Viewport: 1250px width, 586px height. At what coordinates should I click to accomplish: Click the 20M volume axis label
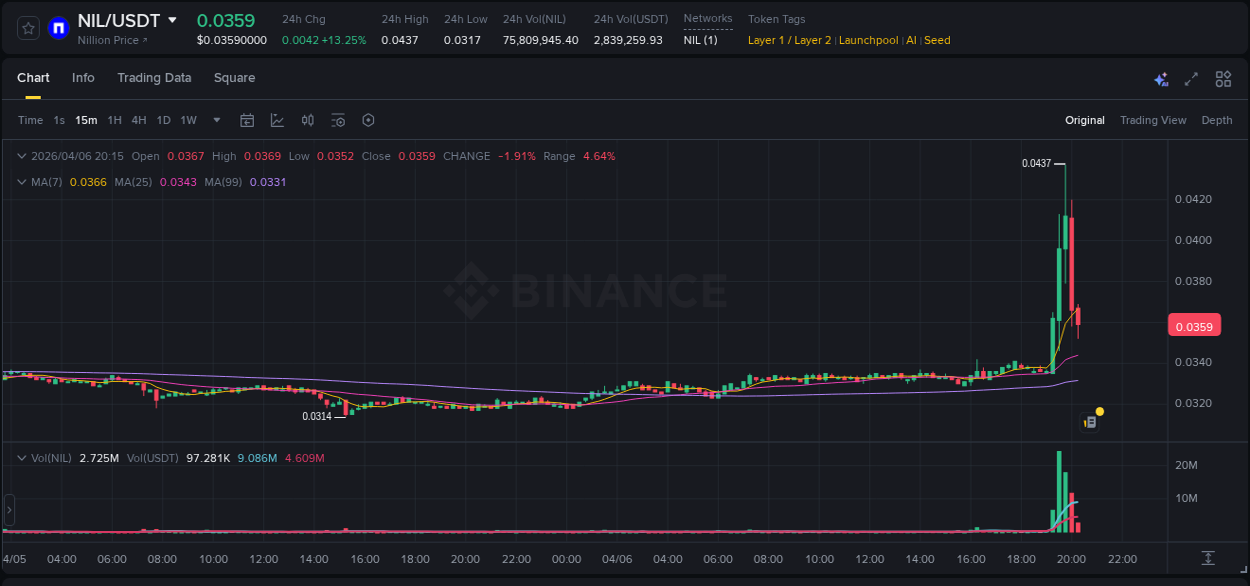pos(1186,465)
